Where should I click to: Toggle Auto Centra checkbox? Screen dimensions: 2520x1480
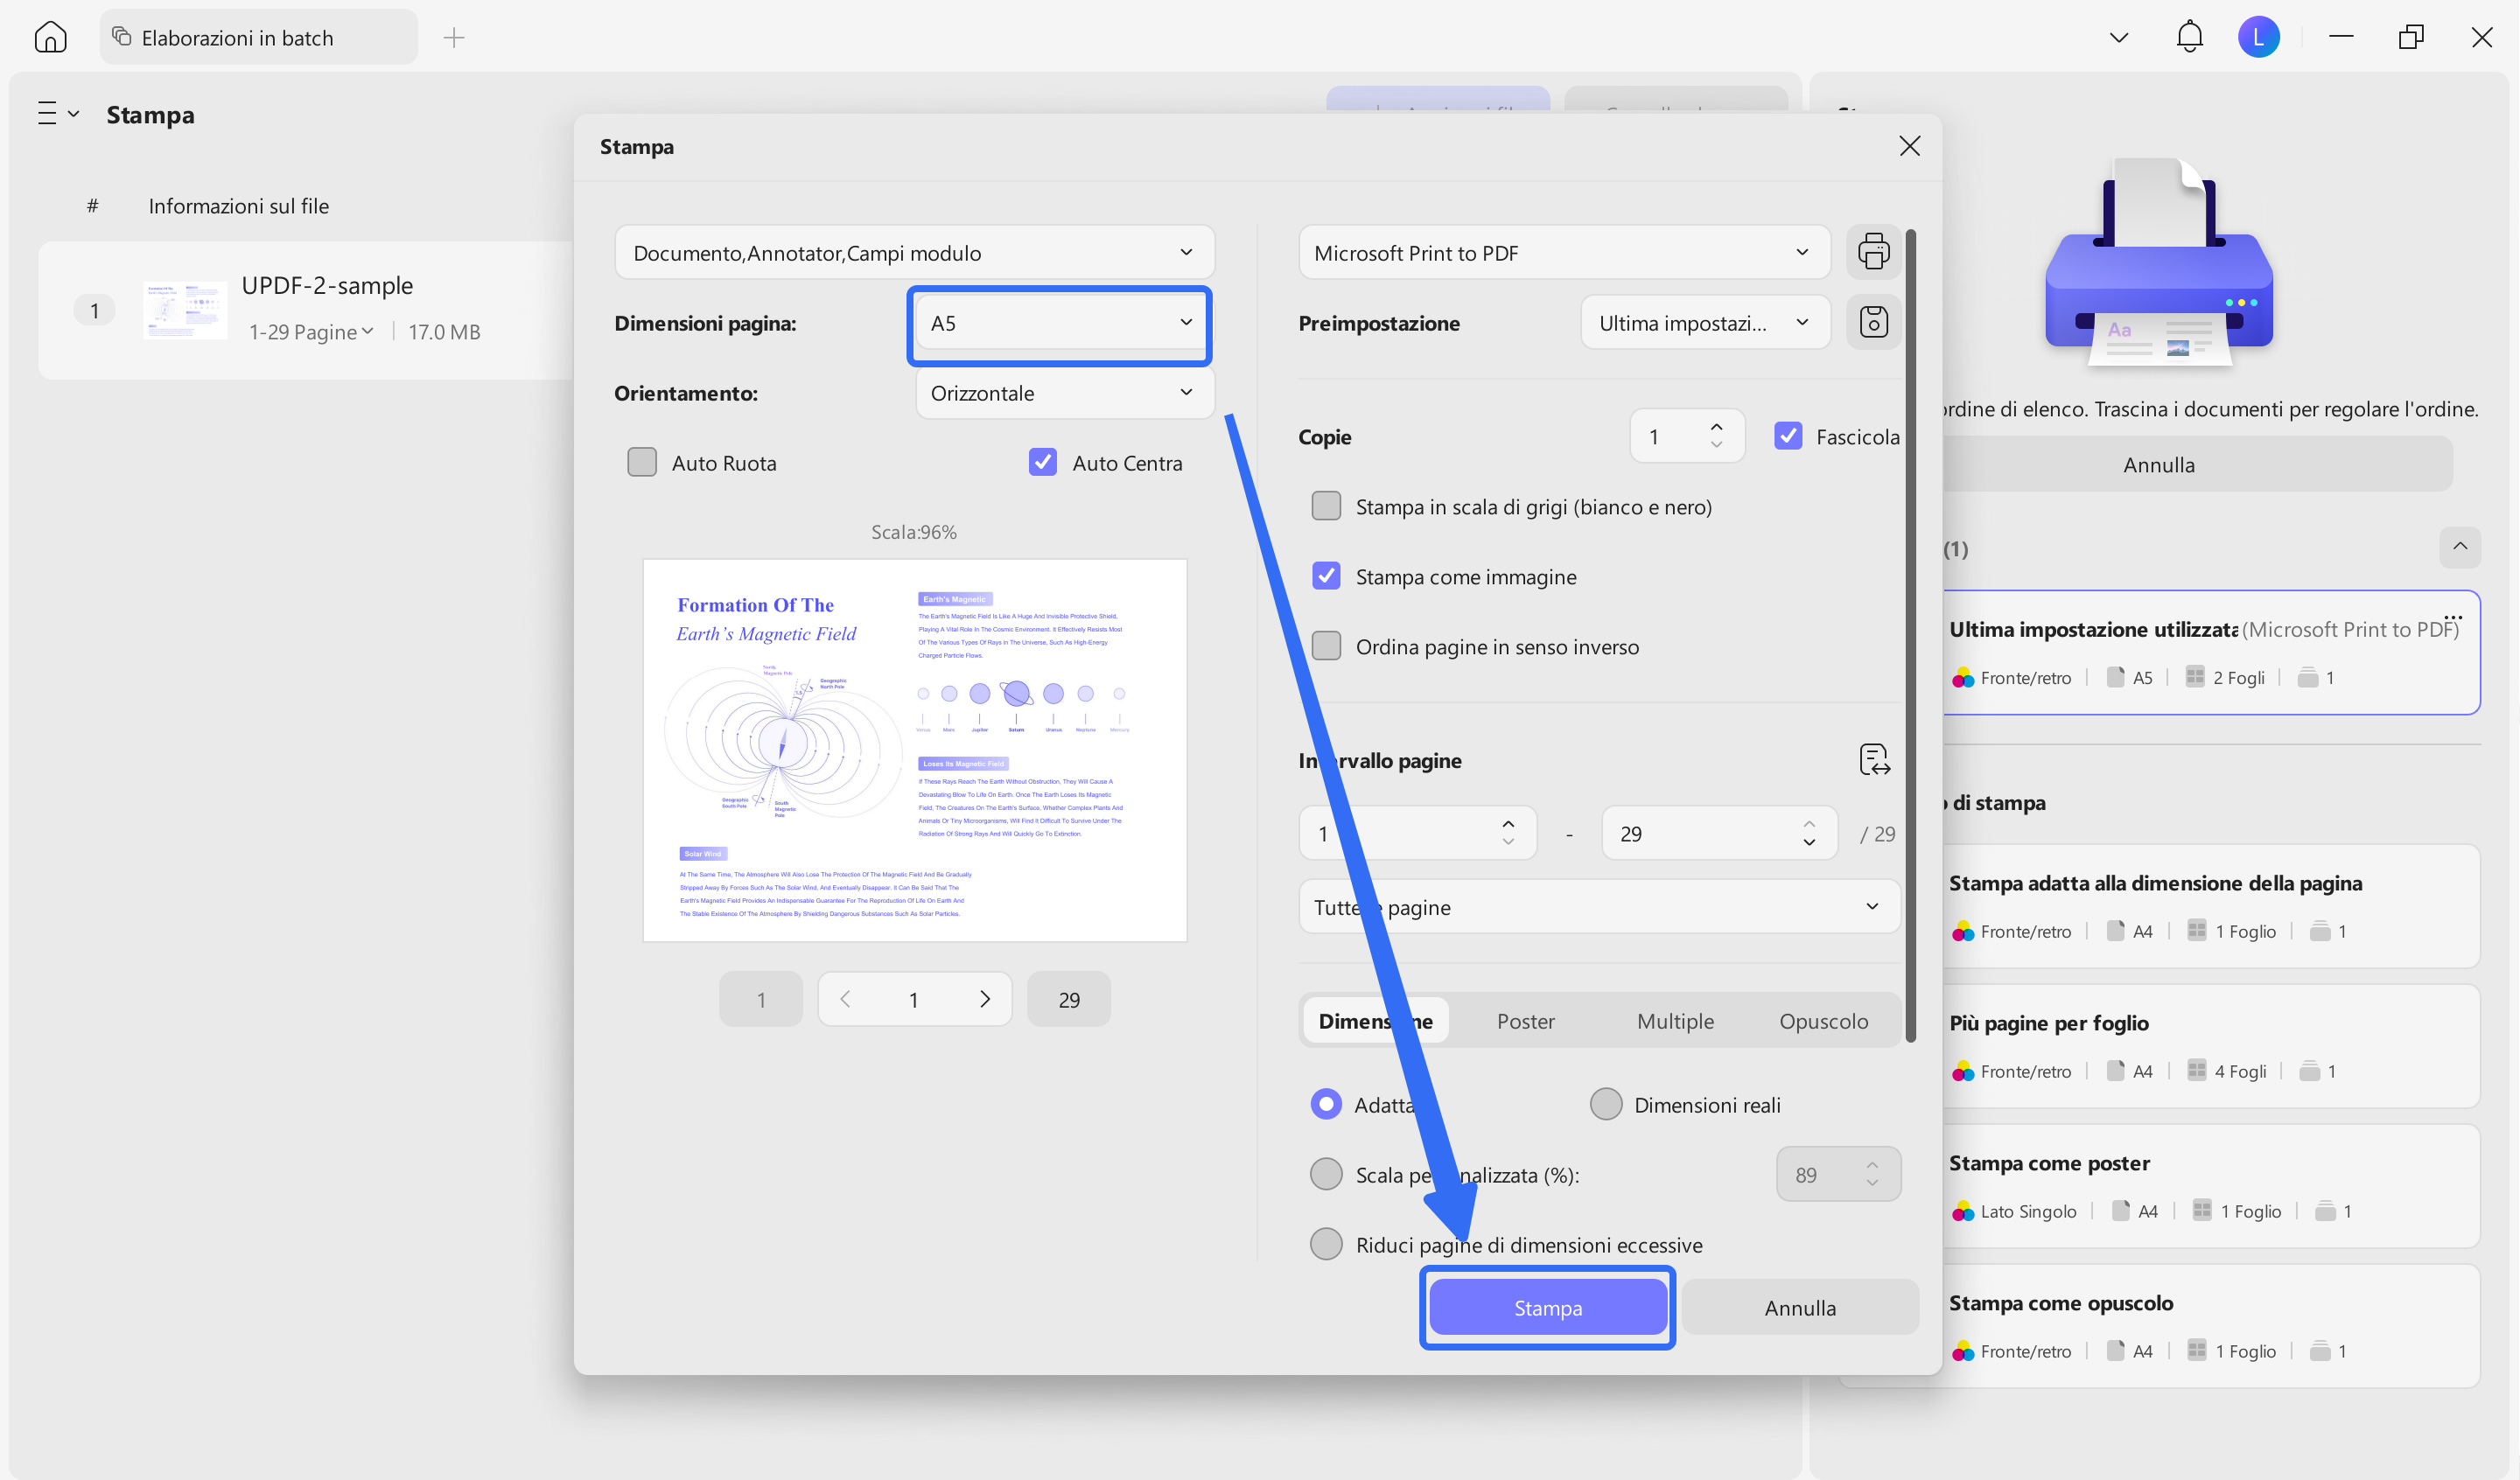(x=1043, y=462)
